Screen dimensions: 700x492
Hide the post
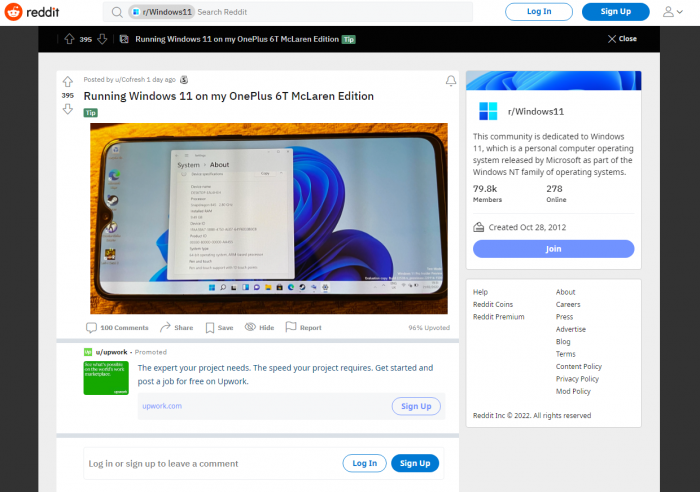tap(259, 328)
